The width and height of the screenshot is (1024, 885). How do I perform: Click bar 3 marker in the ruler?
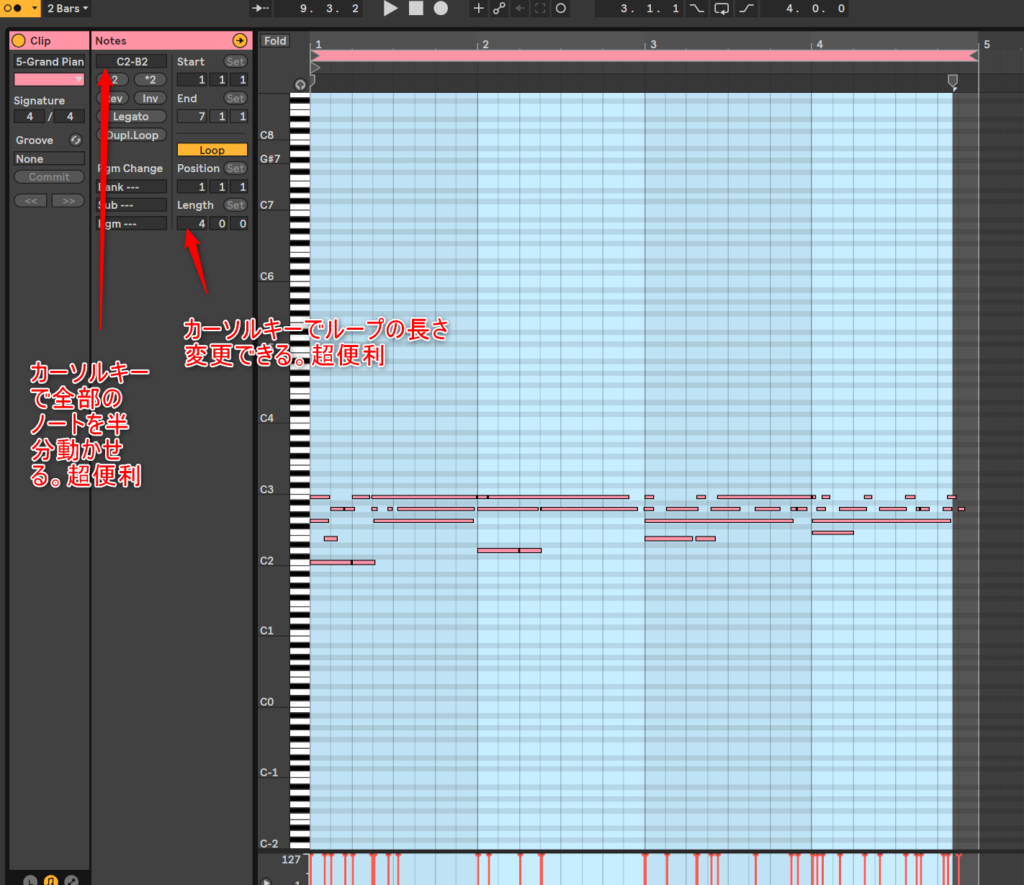[x=650, y=44]
